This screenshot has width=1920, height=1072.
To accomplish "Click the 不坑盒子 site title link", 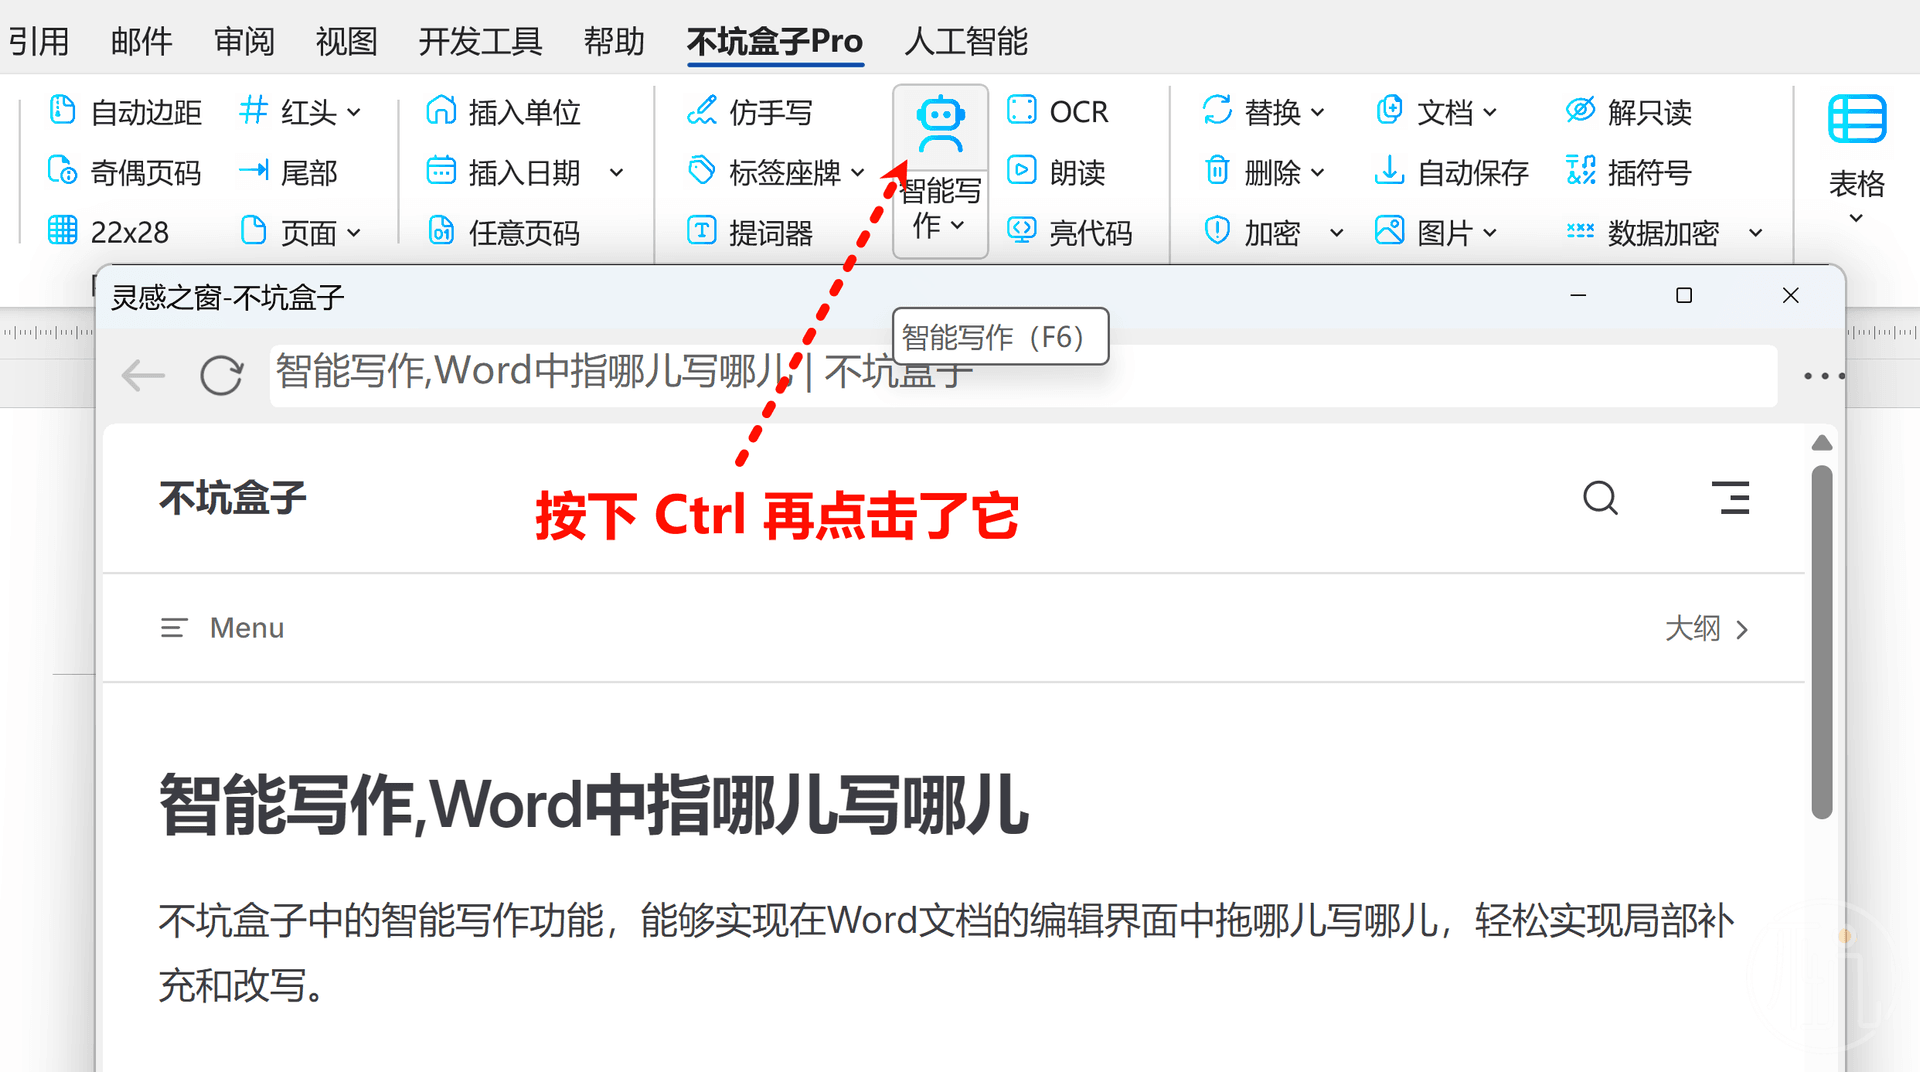I will coord(232,497).
